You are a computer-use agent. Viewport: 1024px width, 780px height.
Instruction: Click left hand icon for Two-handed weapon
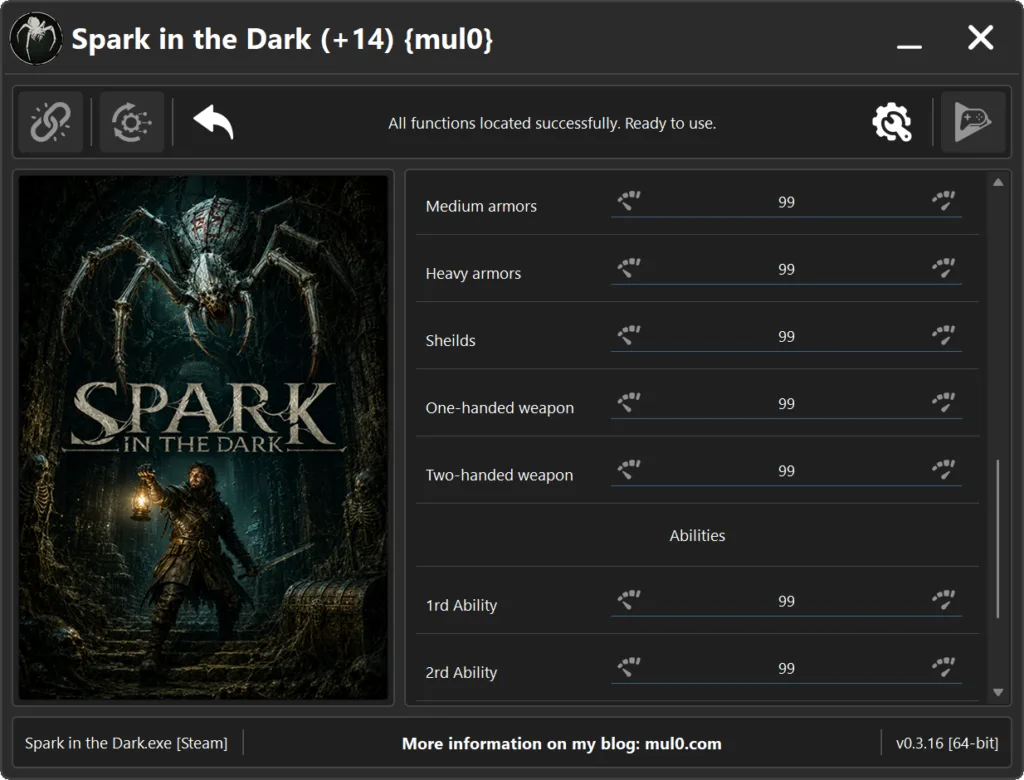pos(630,470)
